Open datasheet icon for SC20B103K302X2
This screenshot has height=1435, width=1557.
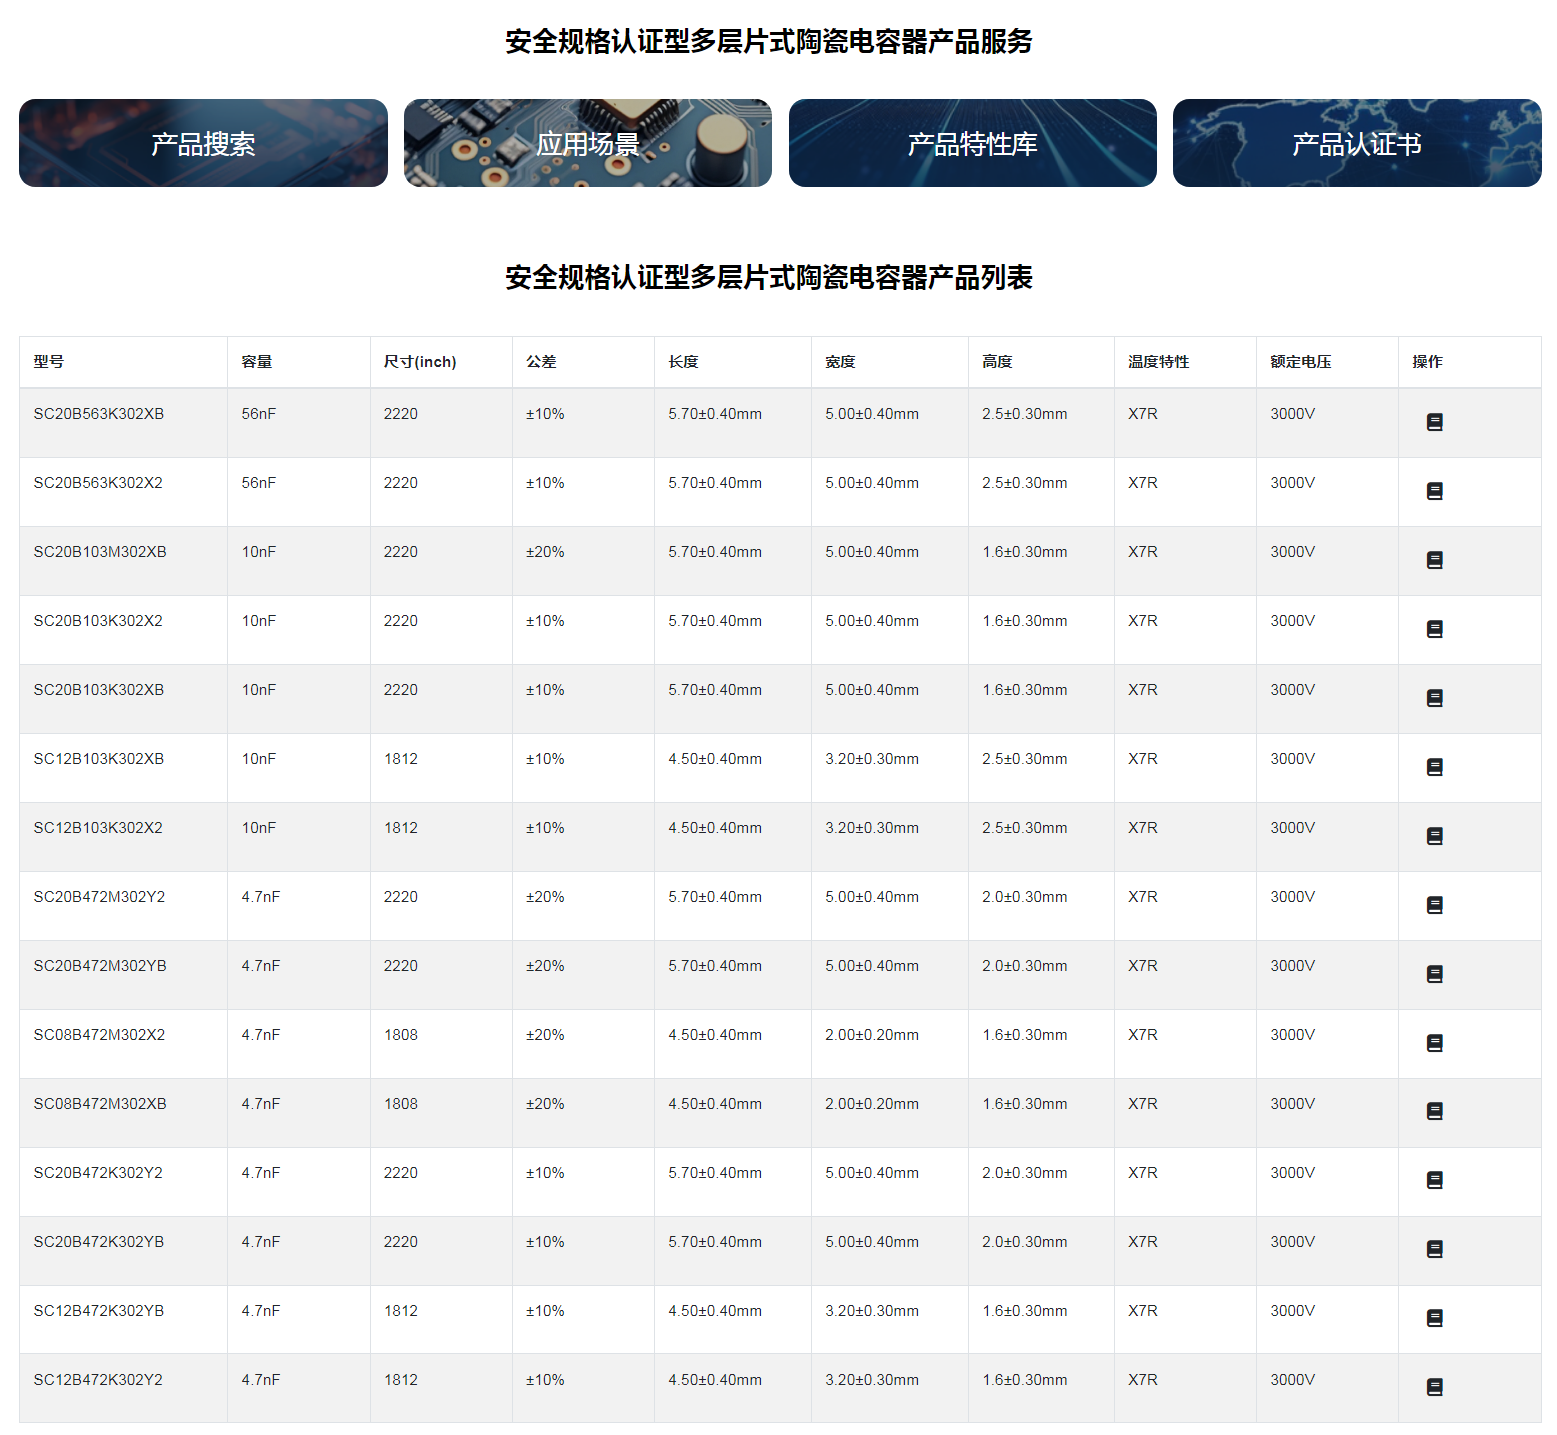1434,629
